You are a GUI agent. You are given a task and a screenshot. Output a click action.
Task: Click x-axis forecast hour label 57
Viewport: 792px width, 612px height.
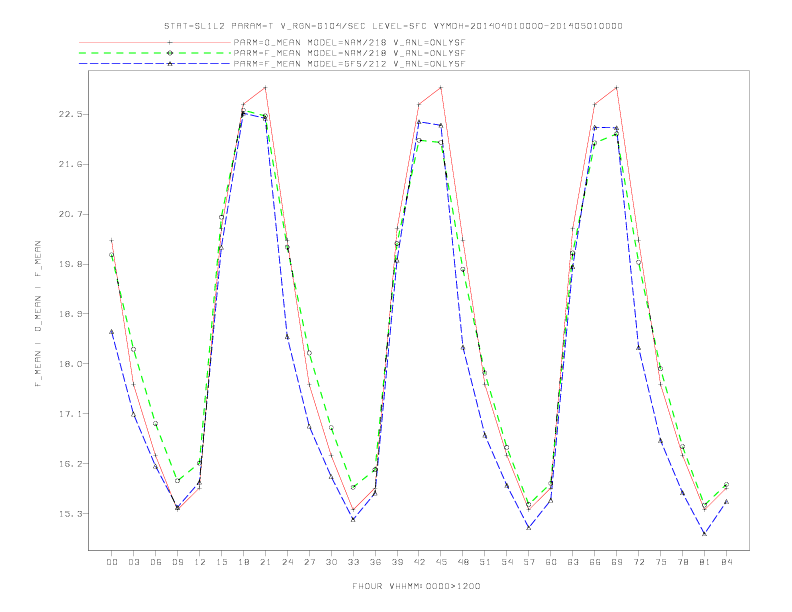click(529, 562)
